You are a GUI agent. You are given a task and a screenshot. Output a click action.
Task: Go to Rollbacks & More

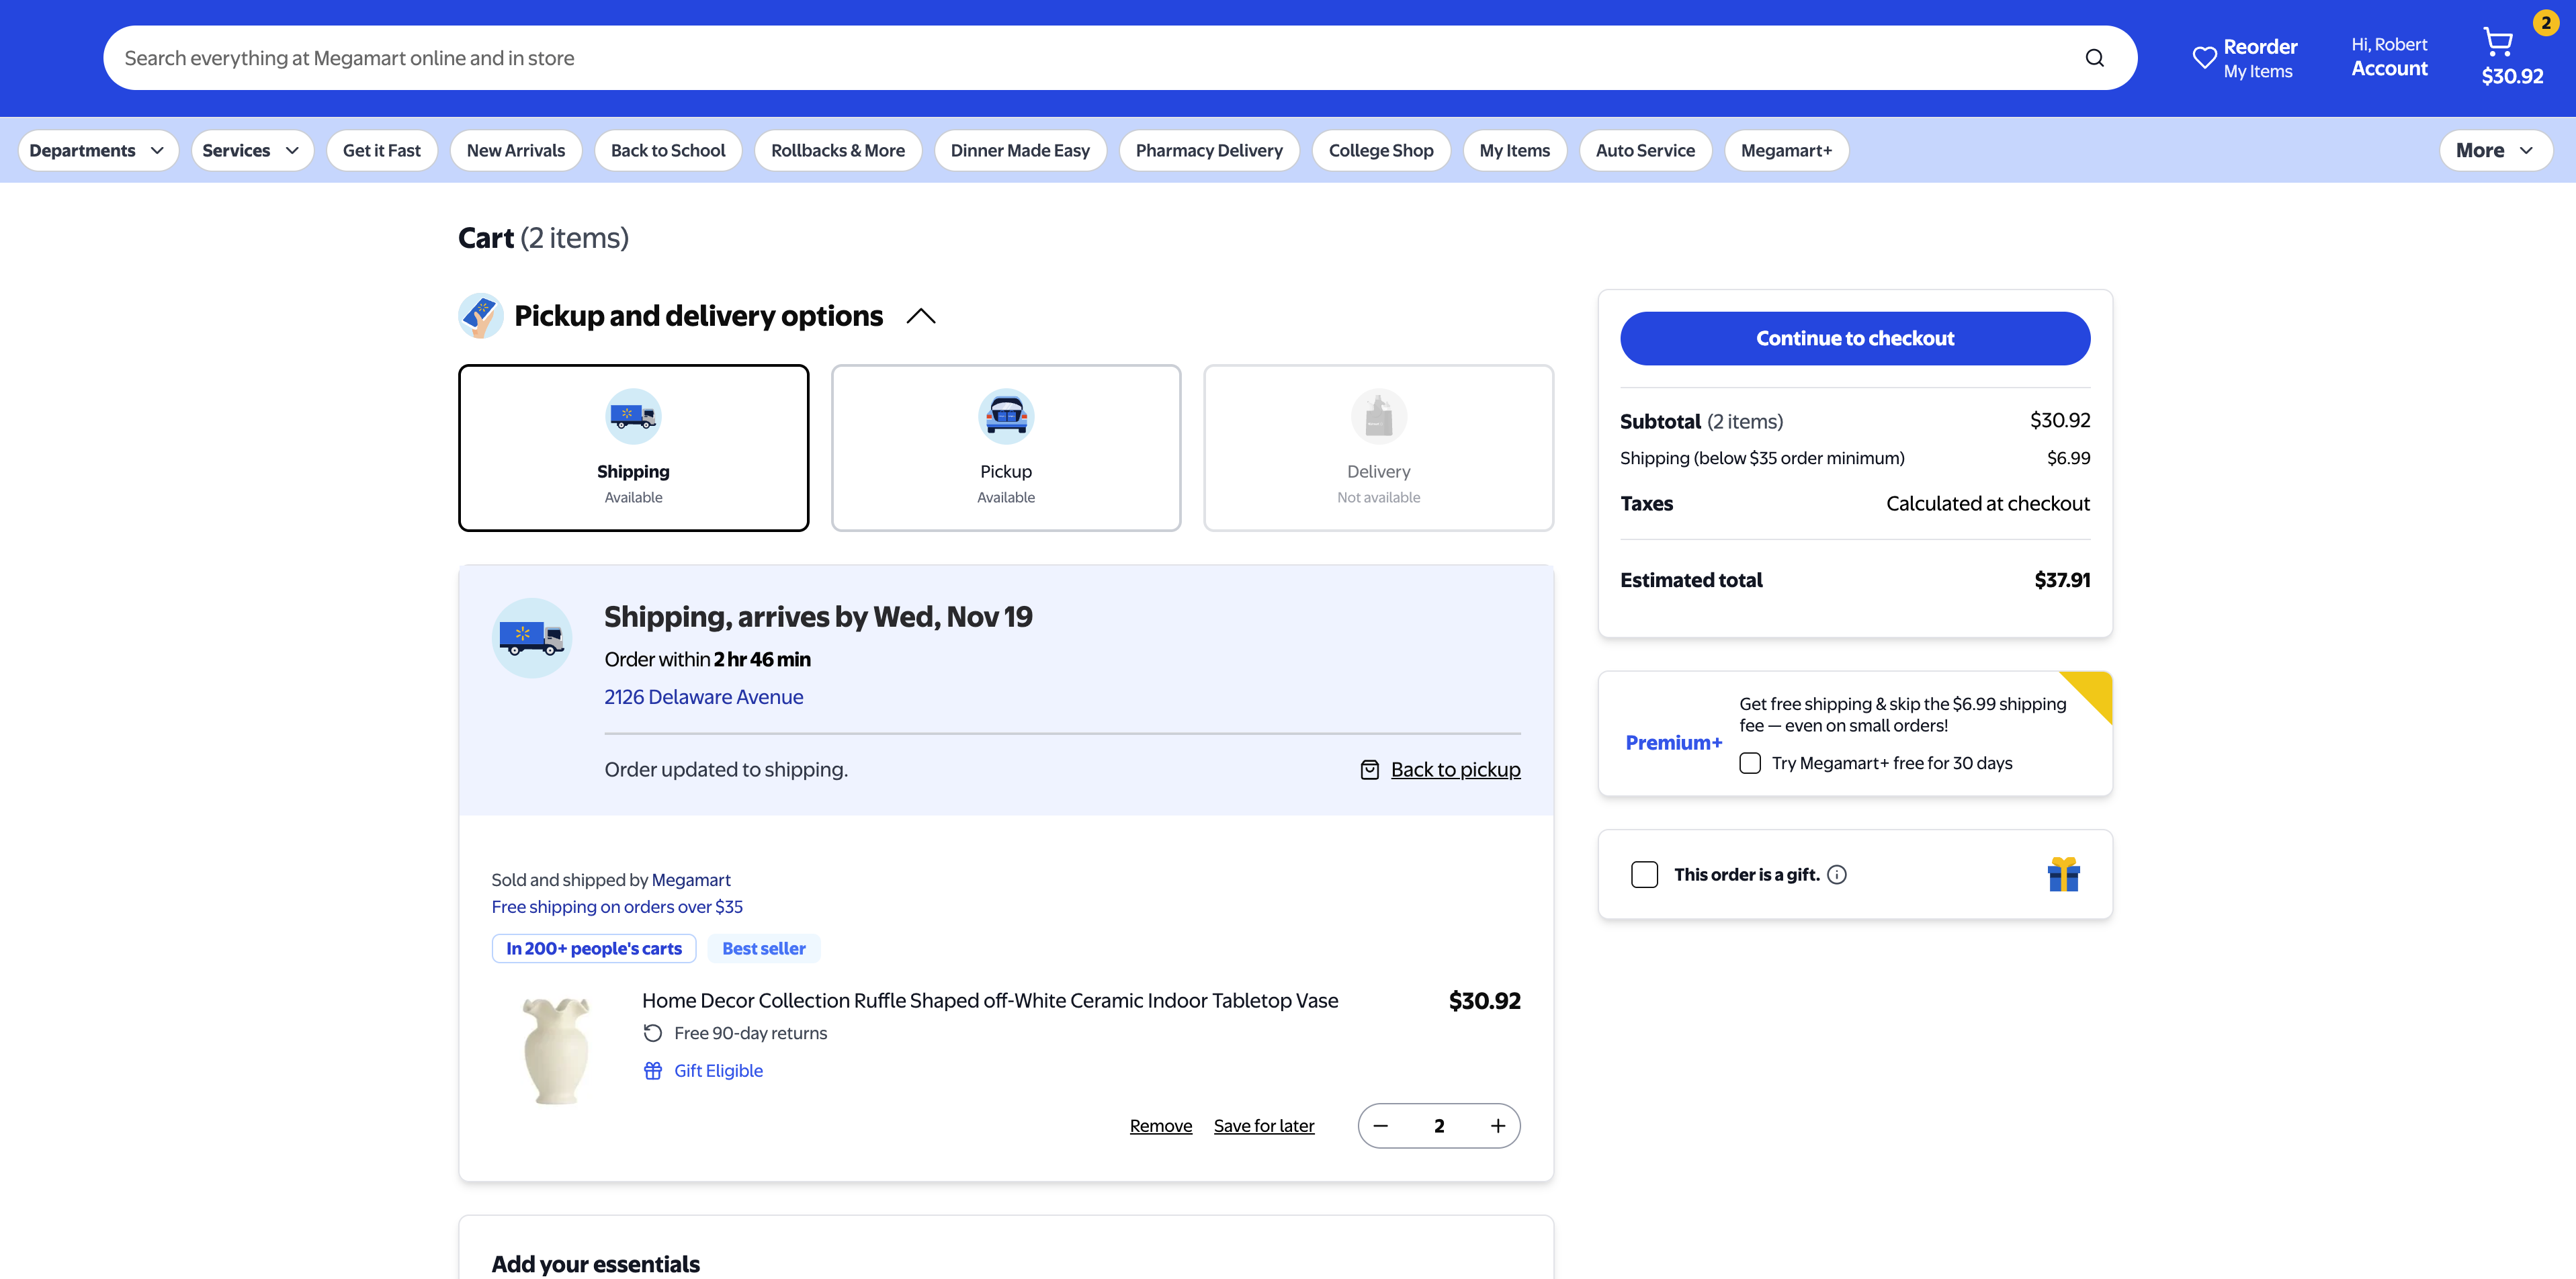tap(837, 151)
